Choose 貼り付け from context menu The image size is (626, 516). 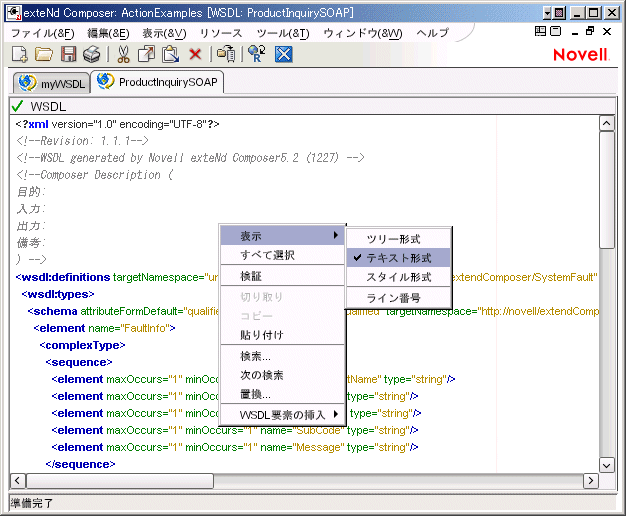coord(282,335)
